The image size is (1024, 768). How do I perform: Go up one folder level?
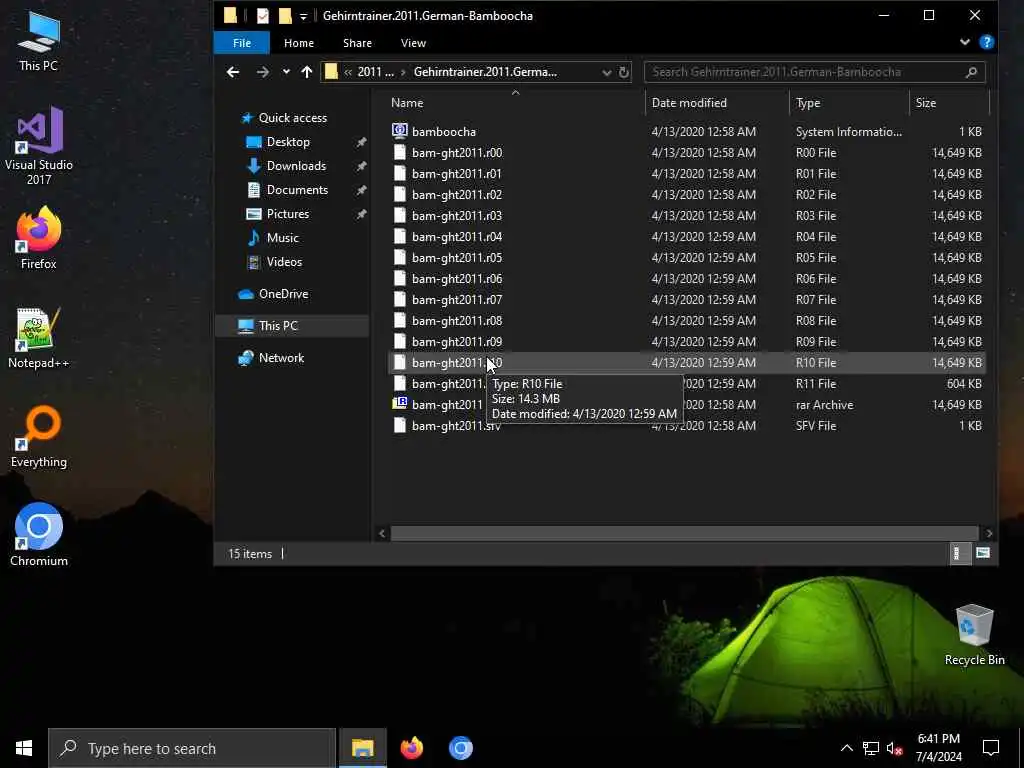[307, 72]
